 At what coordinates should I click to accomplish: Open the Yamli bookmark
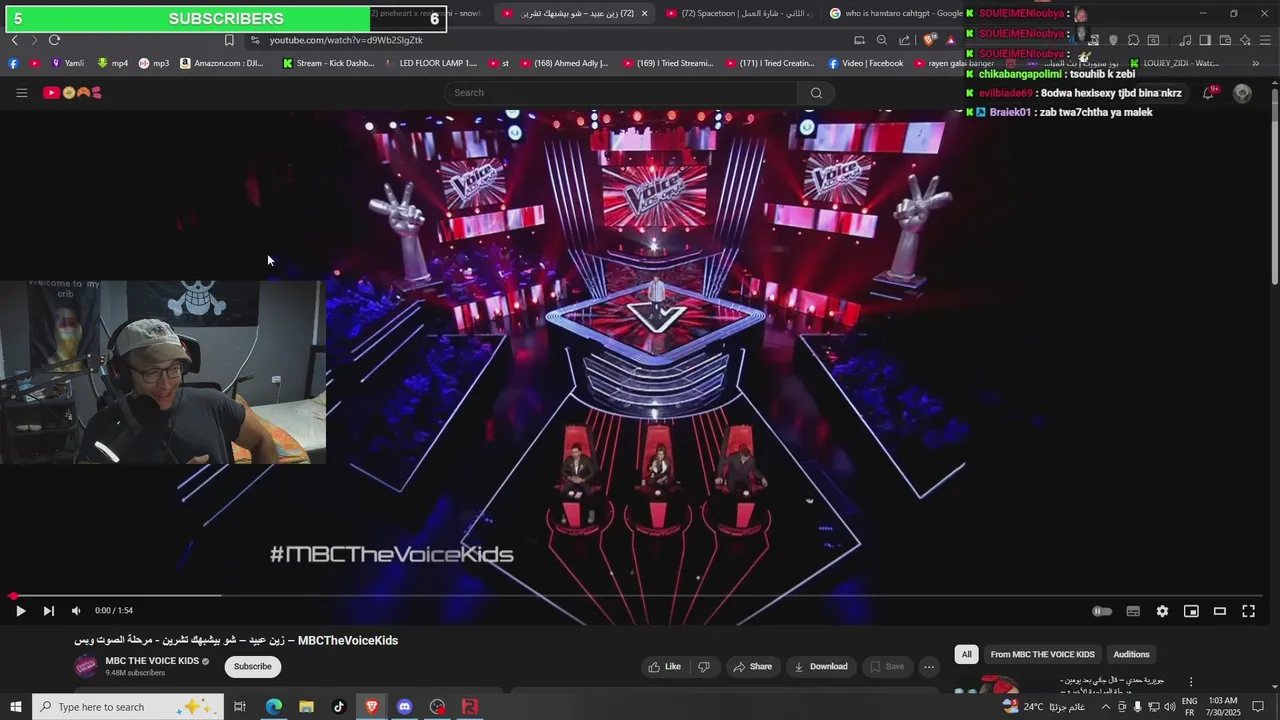(67, 63)
